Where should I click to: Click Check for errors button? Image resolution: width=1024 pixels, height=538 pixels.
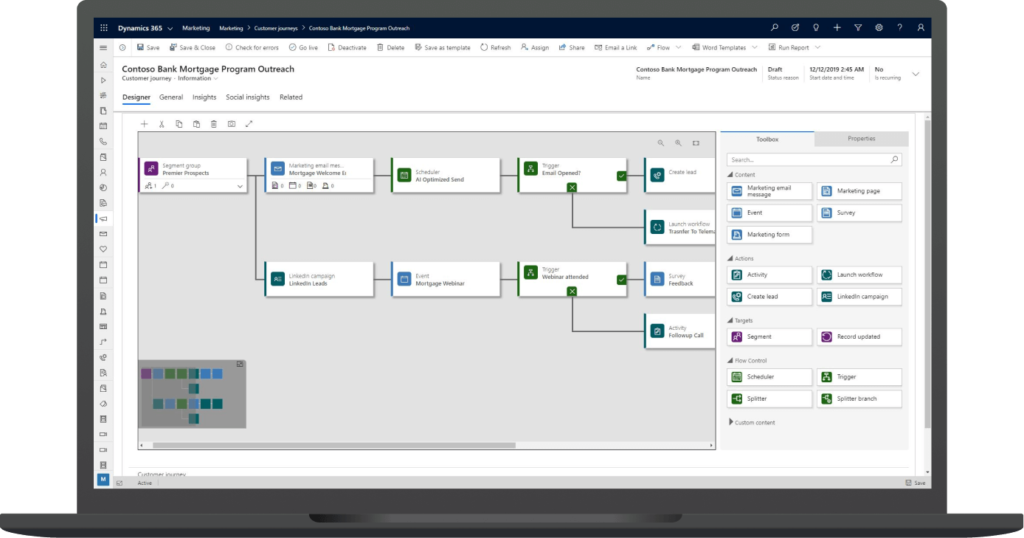252,48
